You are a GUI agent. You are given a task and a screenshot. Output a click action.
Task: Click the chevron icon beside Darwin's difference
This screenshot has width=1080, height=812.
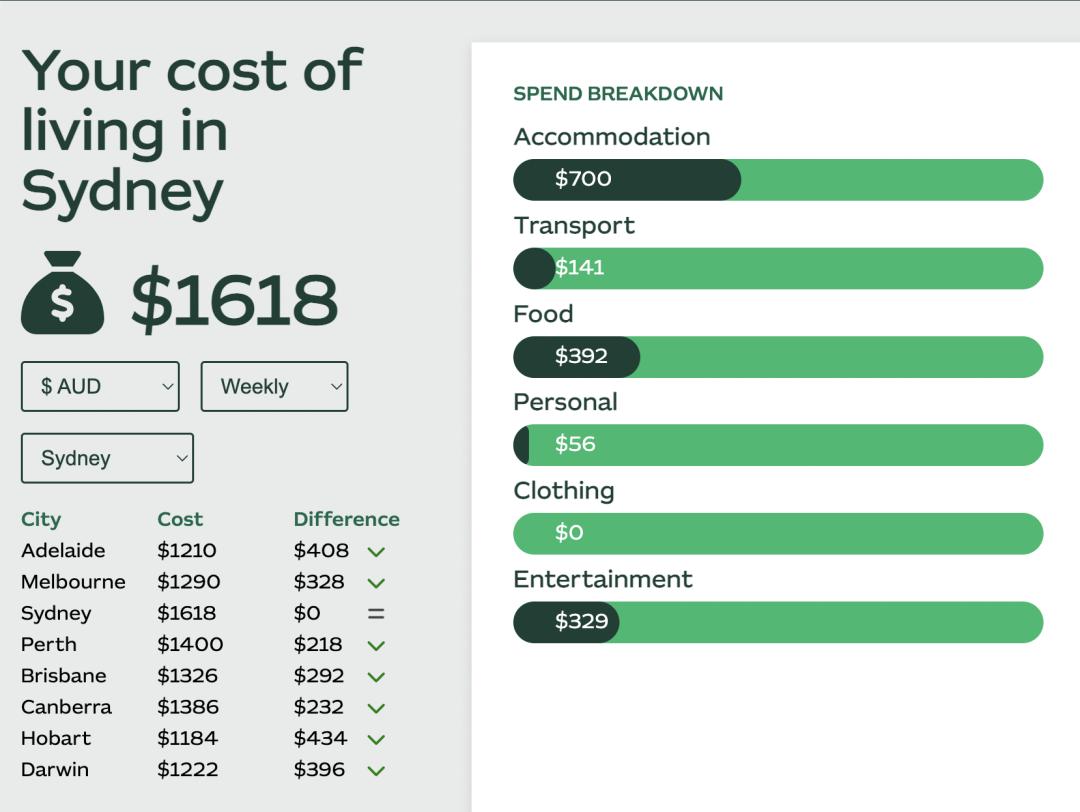pos(376,771)
